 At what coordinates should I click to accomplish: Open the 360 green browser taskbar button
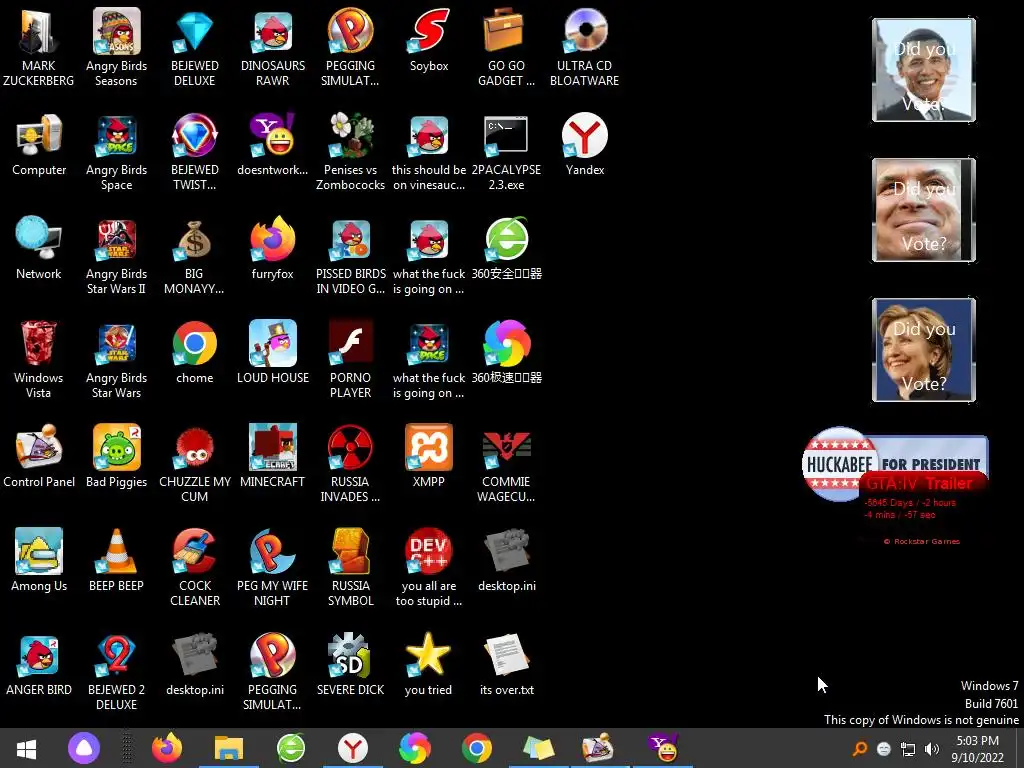[291, 748]
